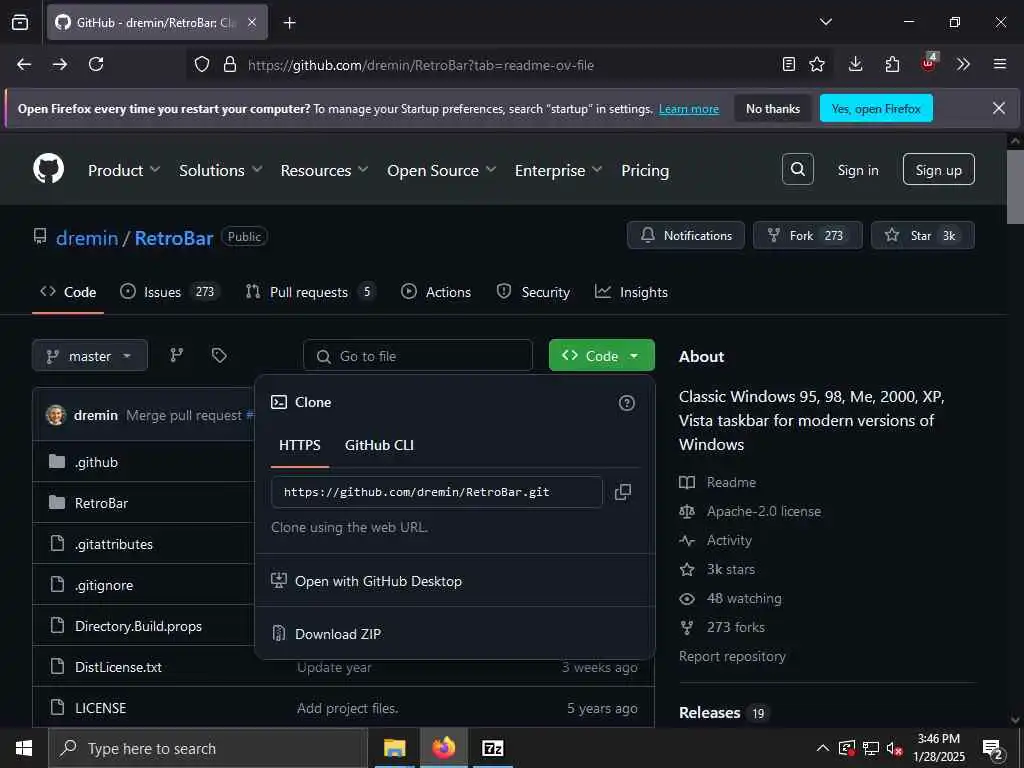Open the Learn more link
Viewport: 1024px width, 768px height.
(x=688, y=109)
